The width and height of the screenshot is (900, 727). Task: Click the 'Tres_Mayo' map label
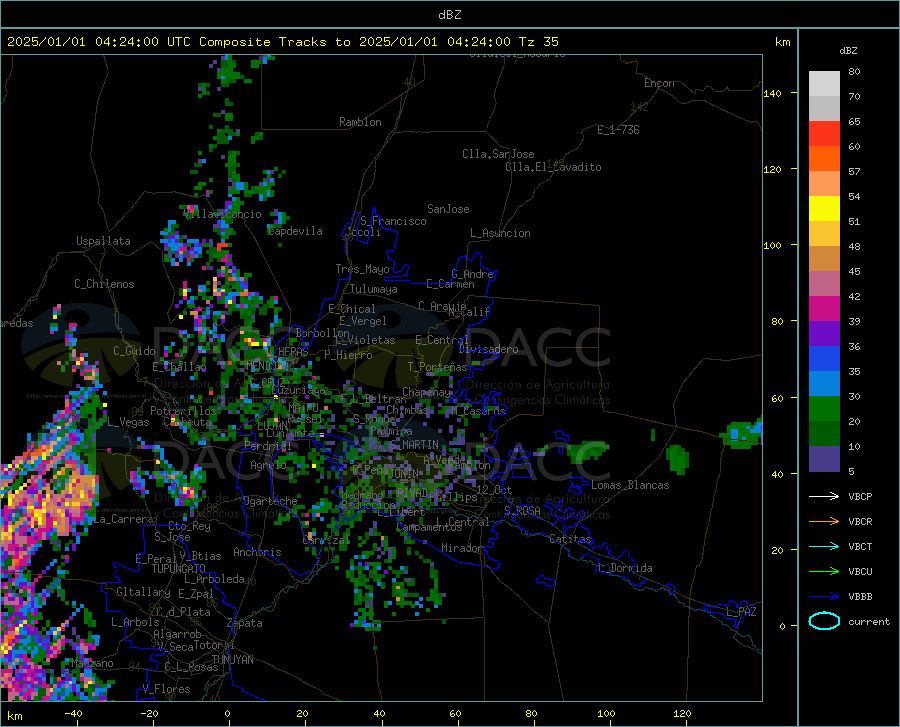(x=363, y=269)
